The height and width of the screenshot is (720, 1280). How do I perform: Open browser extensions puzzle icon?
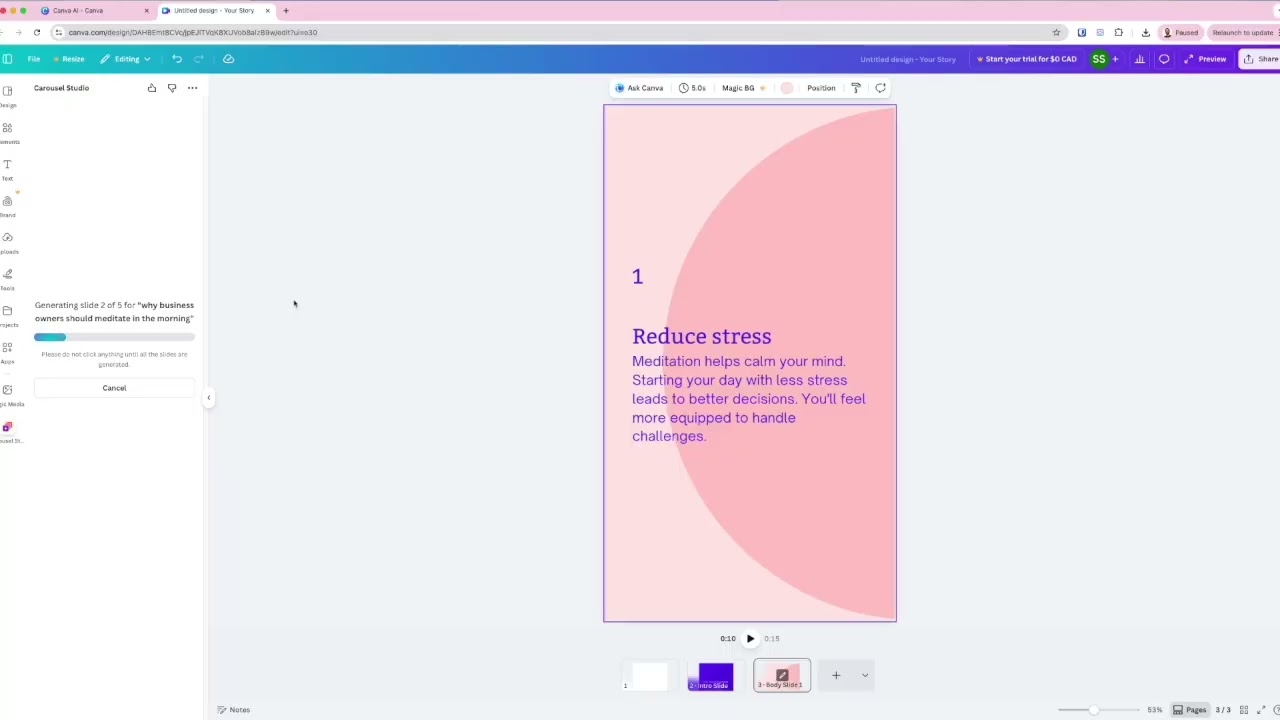[x=1119, y=32]
